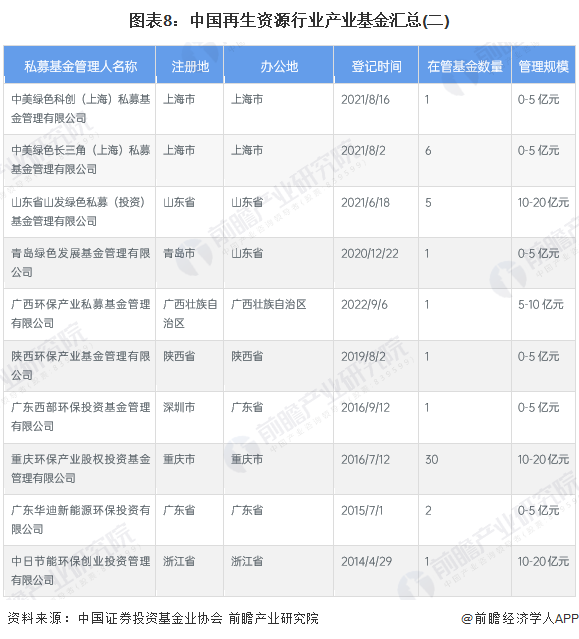Select the date 2022/9/6 cell
Image resolution: width=579 pixels, height=639 pixels.
pos(376,315)
